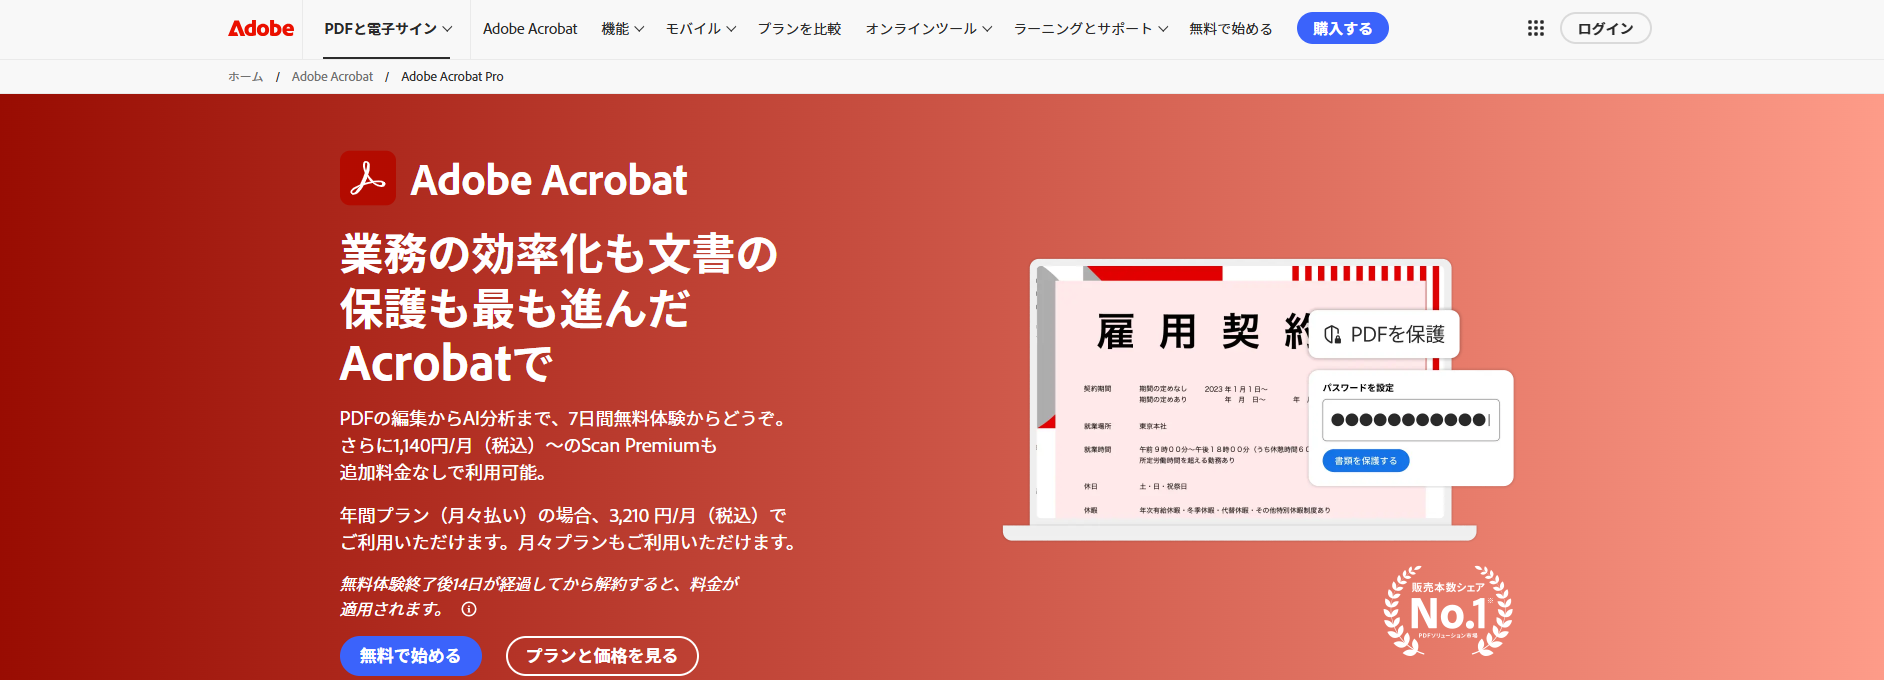Click Adobe Acrobat Pro breadcrumb text
This screenshot has height=680, width=1884.
coord(452,76)
